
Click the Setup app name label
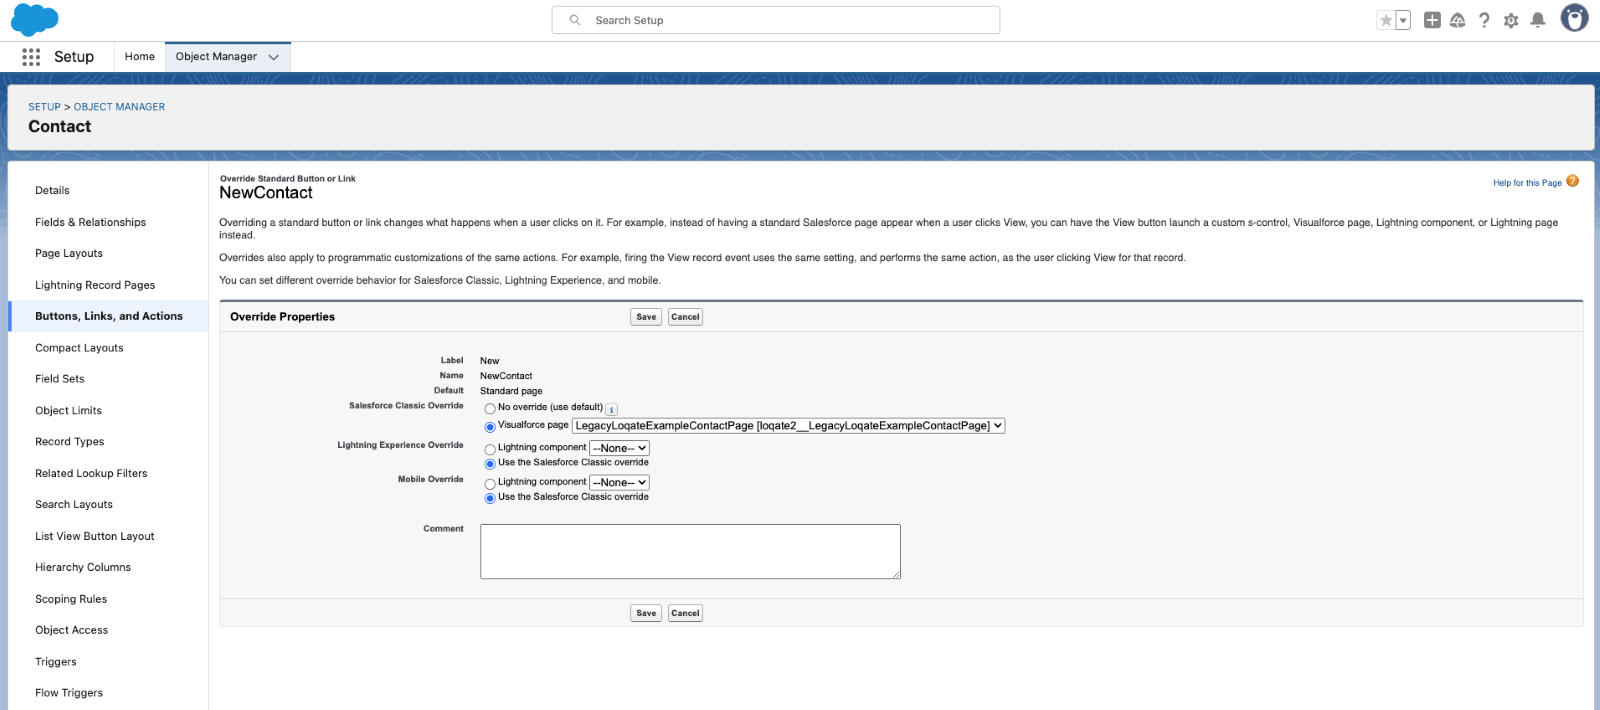74,57
